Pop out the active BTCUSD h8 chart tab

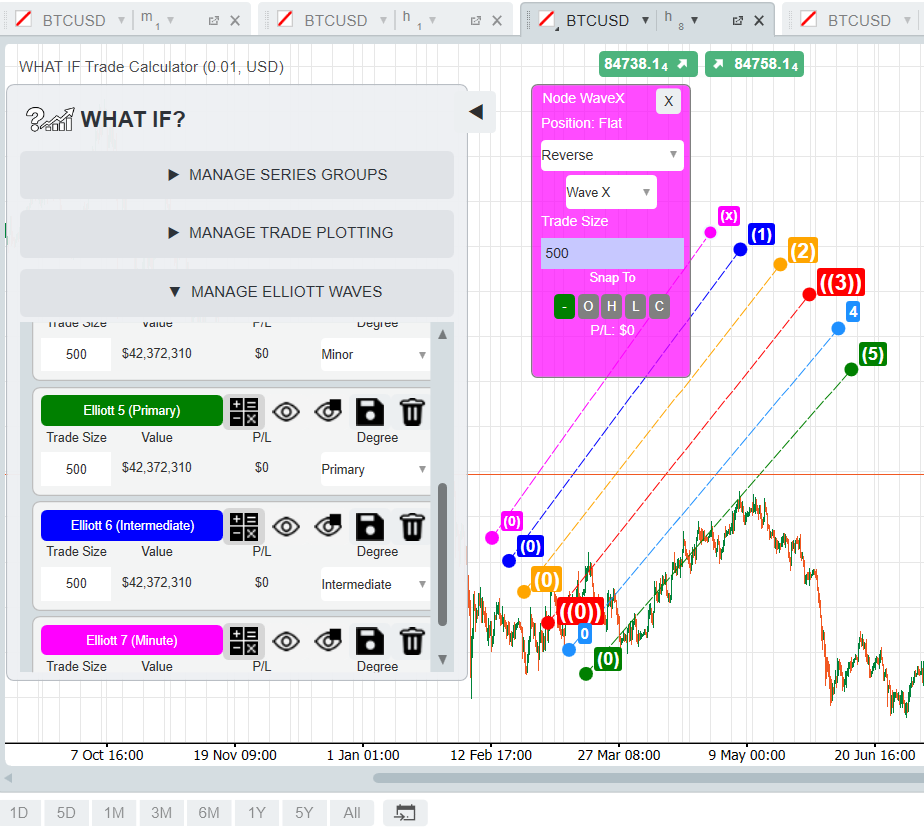737,21
